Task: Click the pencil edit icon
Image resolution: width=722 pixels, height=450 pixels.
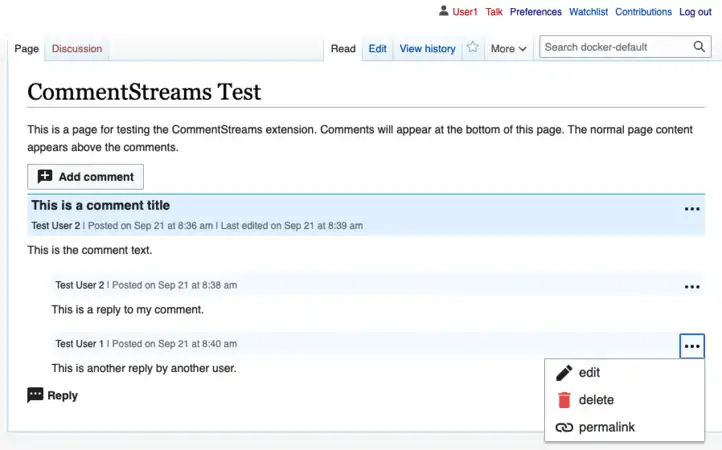Action: (x=564, y=373)
